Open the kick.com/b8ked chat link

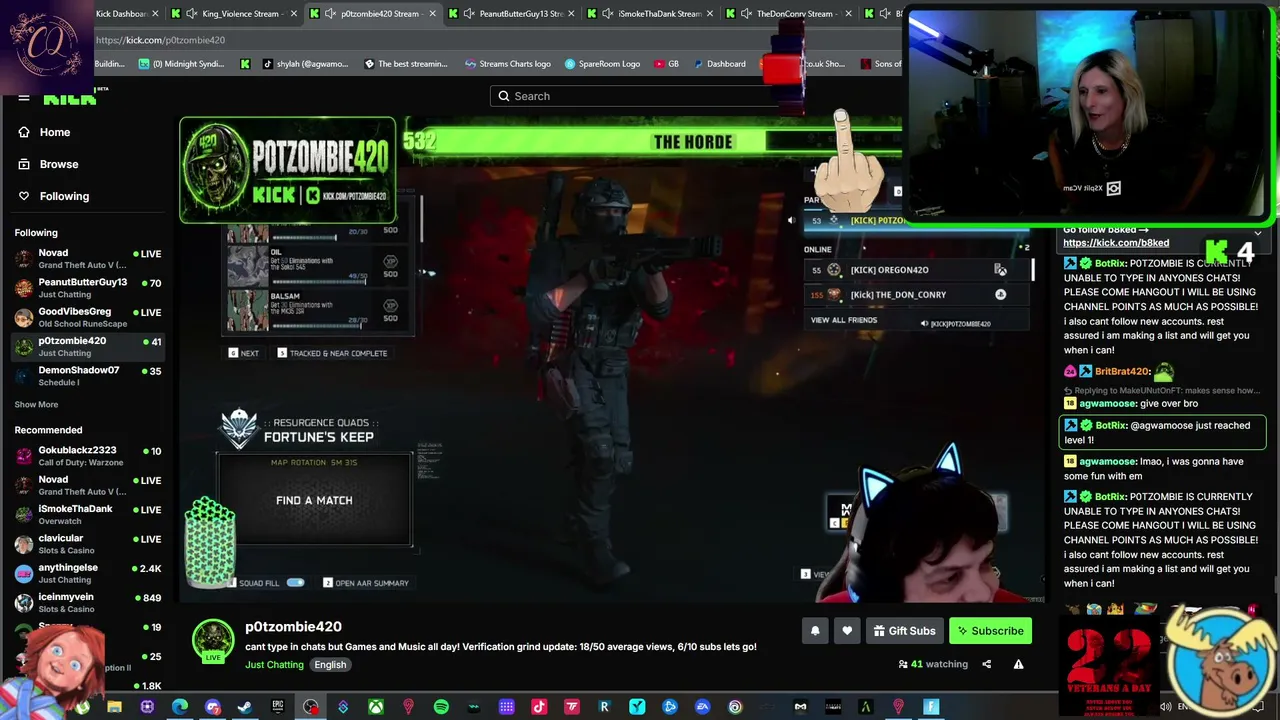click(1116, 243)
